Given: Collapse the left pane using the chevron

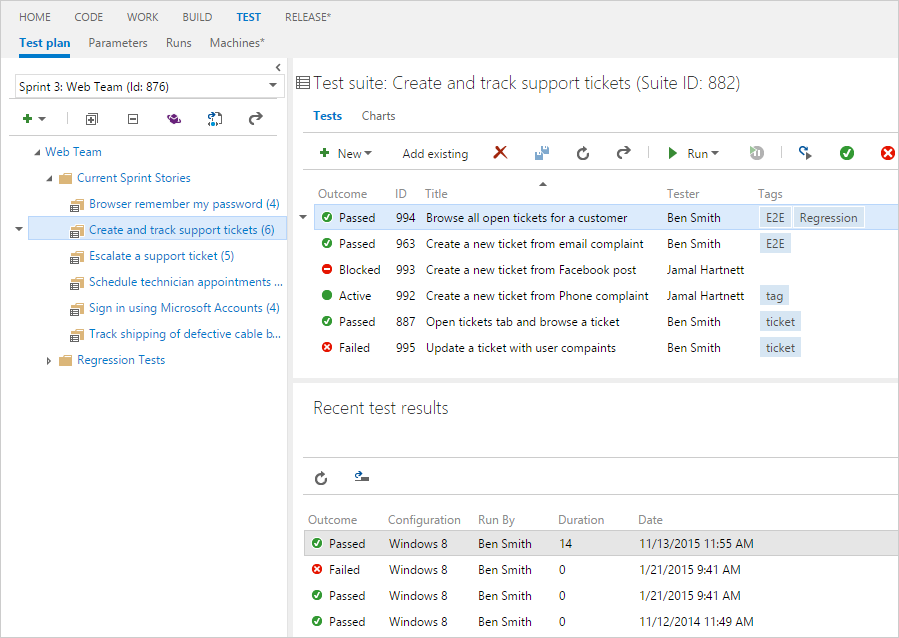Looking at the screenshot, I should [278, 67].
